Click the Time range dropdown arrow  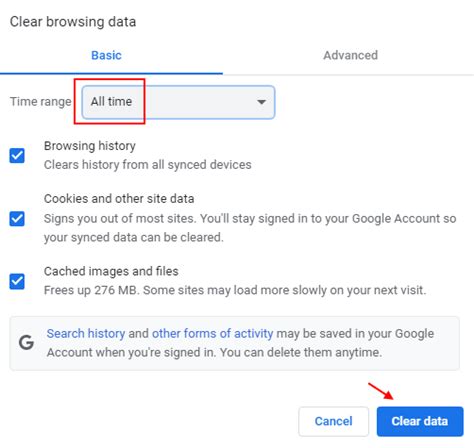pos(261,102)
